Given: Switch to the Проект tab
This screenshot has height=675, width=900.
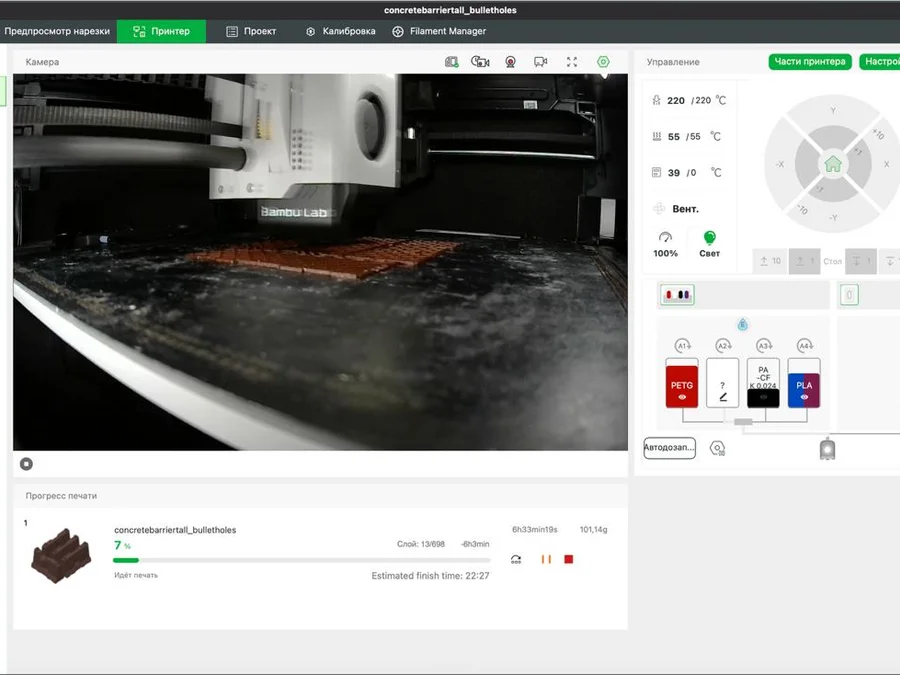Looking at the screenshot, I should tap(251, 32).
